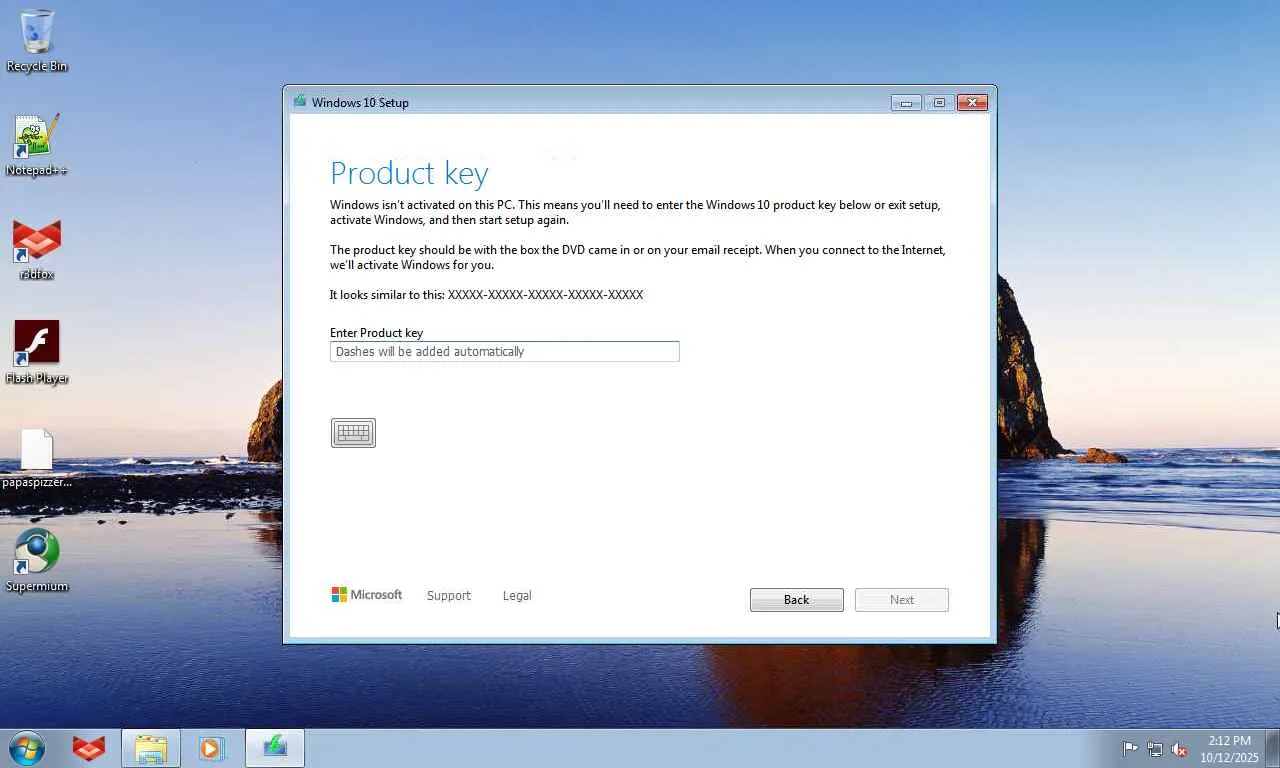1280x768 pixels.
Task: Select the Notepad++ desktop shortcut
Action: tap(37, 145)
